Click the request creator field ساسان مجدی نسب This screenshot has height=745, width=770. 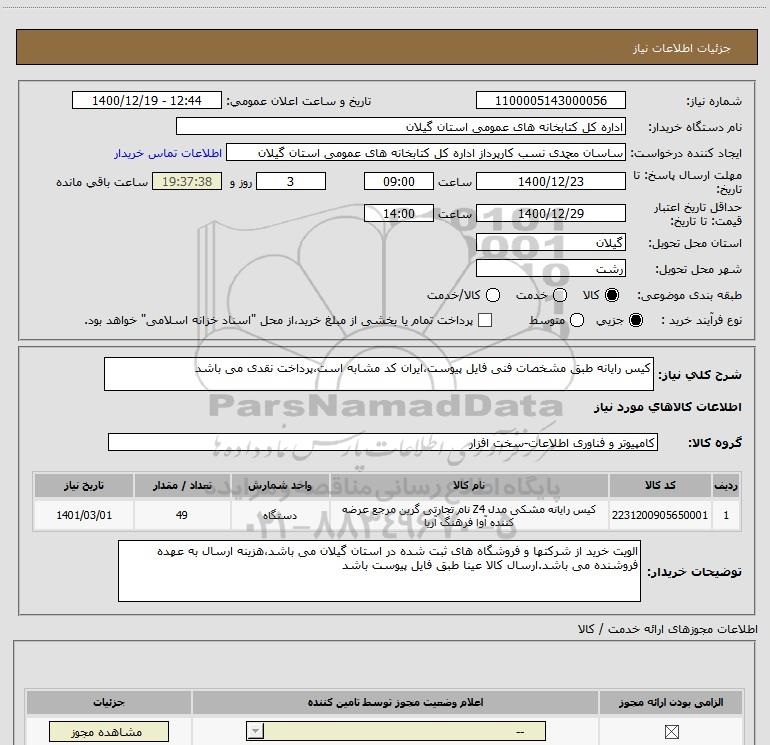tap(426, 153)
